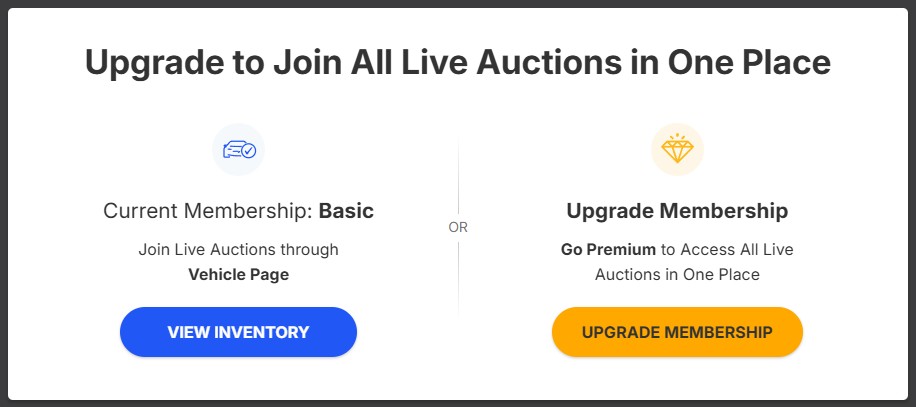916x407 pixels.
Task: Click the 'Join Live Auctions through' text line
Action: pos(238,249)
